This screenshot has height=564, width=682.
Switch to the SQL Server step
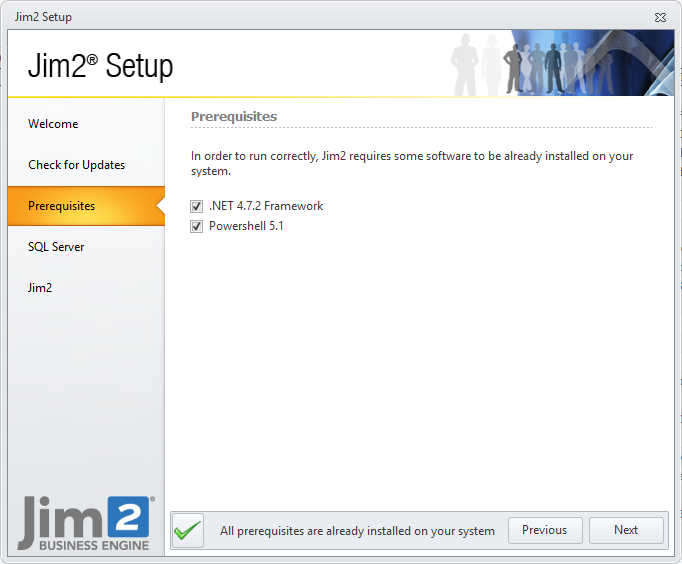pyautogui.click(x=56, y=247)
